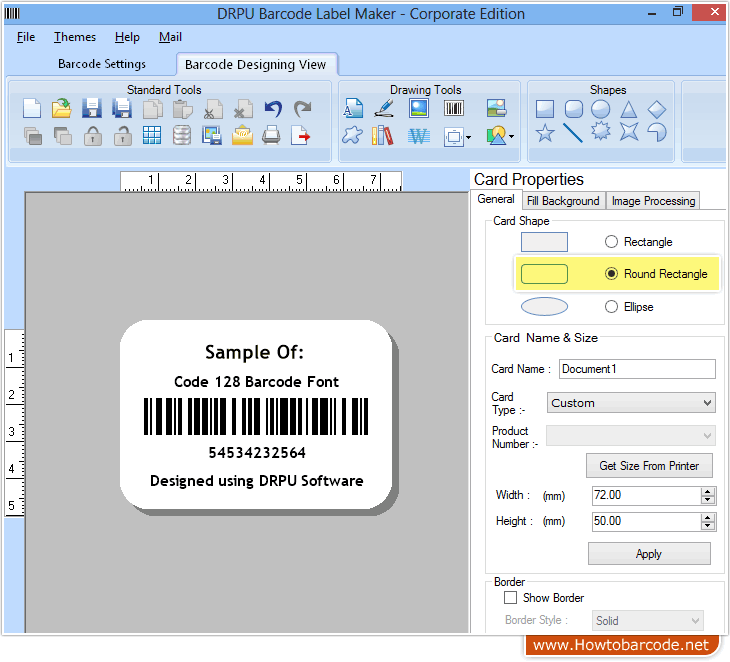Click the Save floppy disk icon
Image resolution: width=730 pixels, height=662 pixels.
pyautogui.click(x=92, y=109)
